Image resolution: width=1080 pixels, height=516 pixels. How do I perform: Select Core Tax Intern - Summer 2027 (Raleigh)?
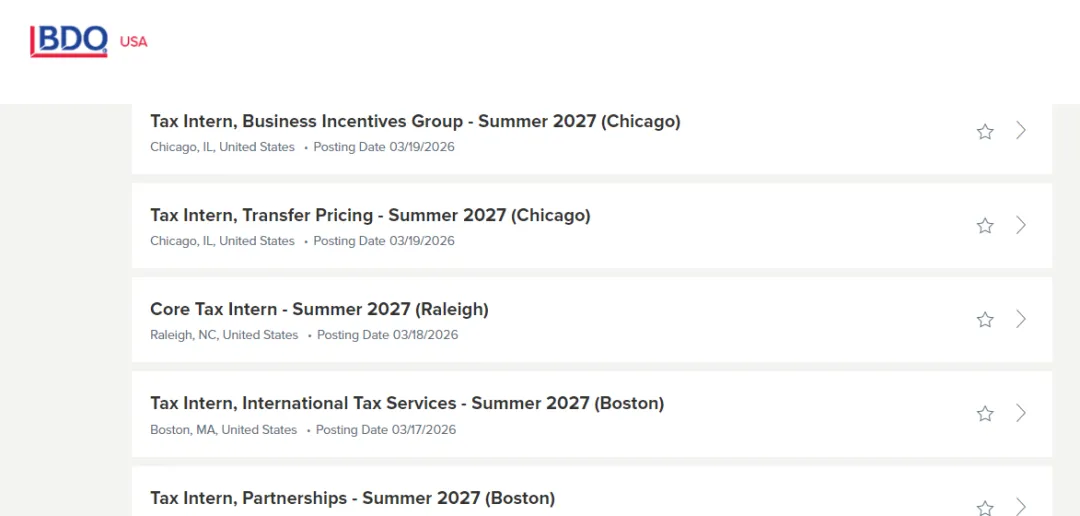(319, 309)
